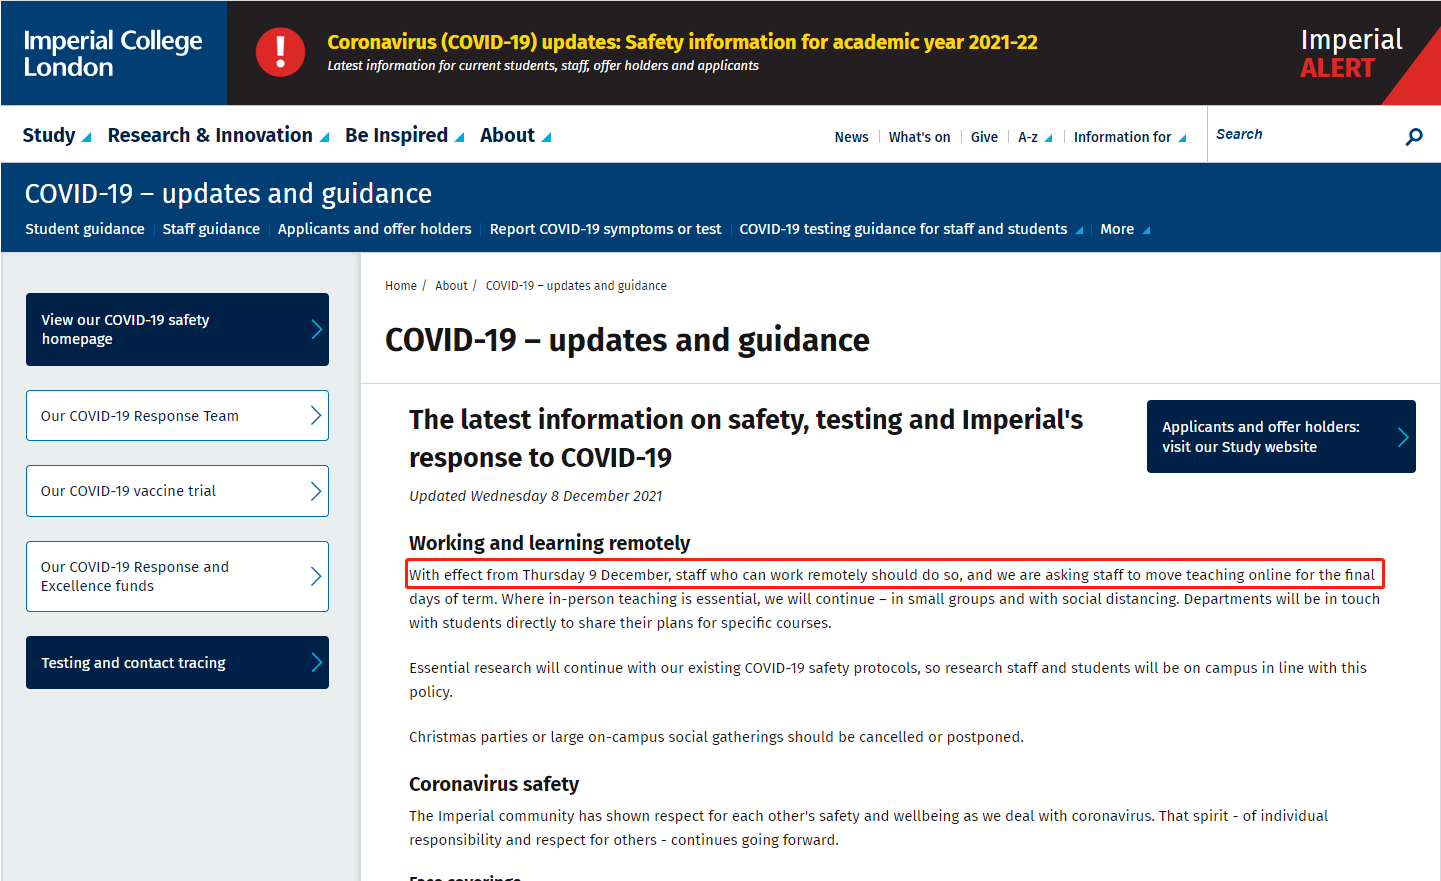Screen dimensions: 1441x881
Task: Click the search magnifier icon
Action: coord(1413,136)
